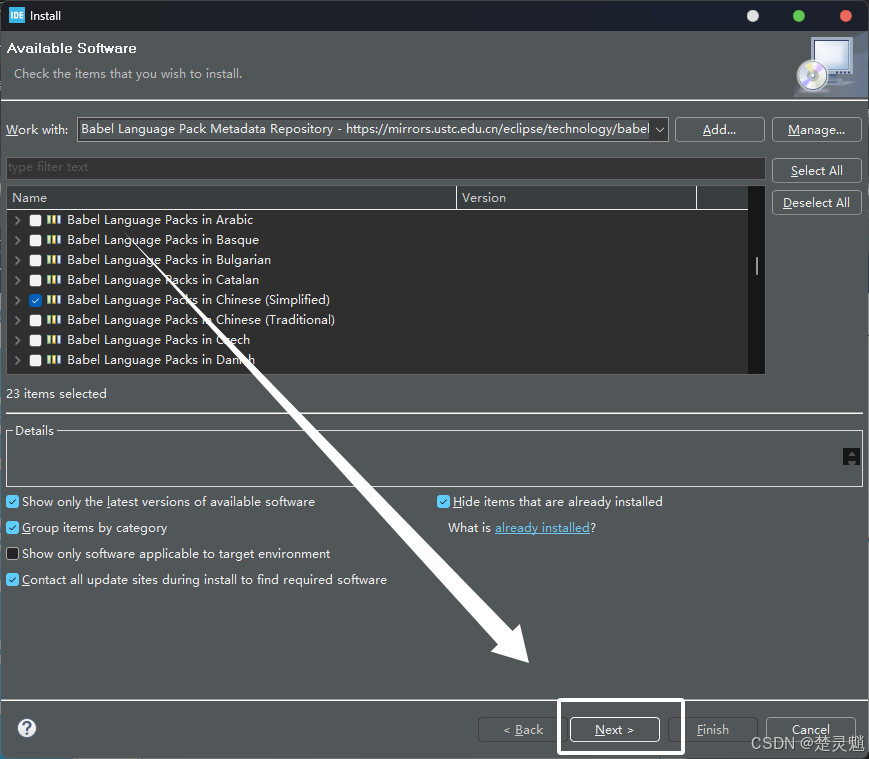Check the Catalan language pack checkbox

[x=35, y=280]
